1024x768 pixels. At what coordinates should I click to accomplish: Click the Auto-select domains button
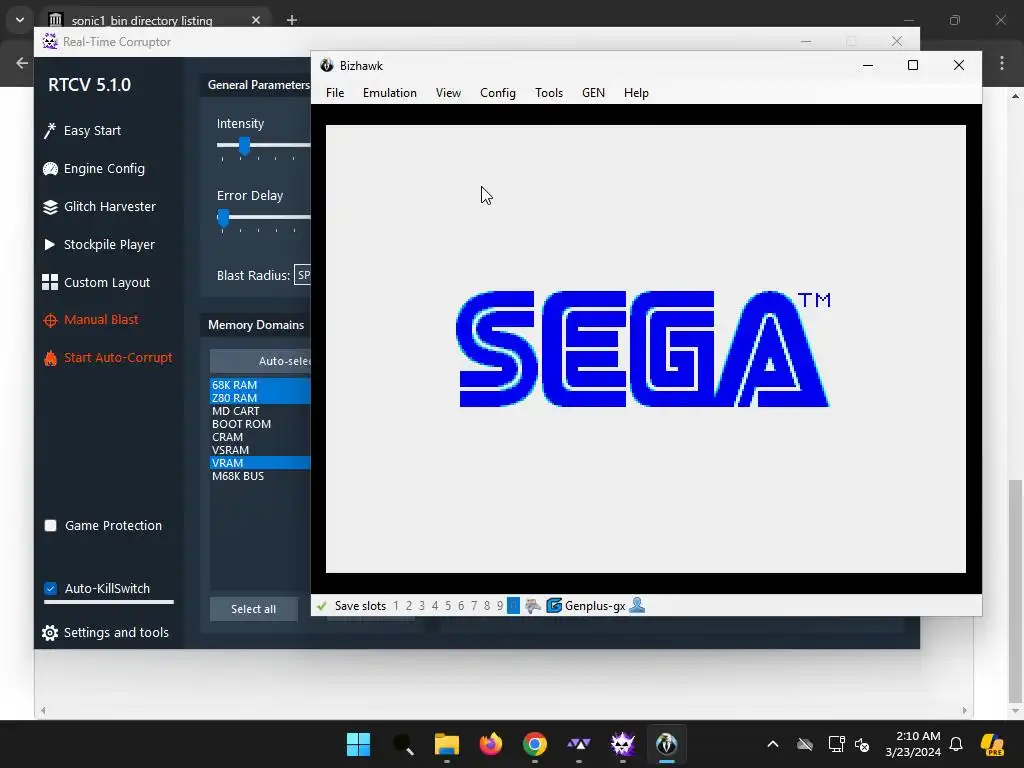click(x=261, y=361)
